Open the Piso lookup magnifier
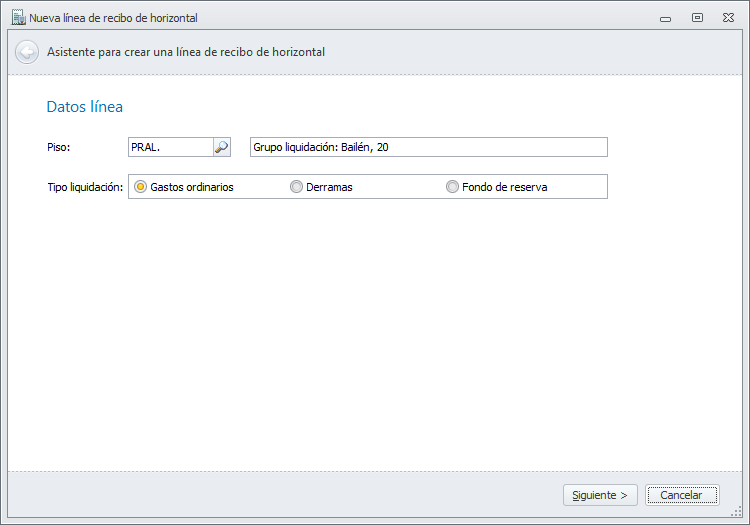Screen dimensions: 750x525 tap(221, 147)
